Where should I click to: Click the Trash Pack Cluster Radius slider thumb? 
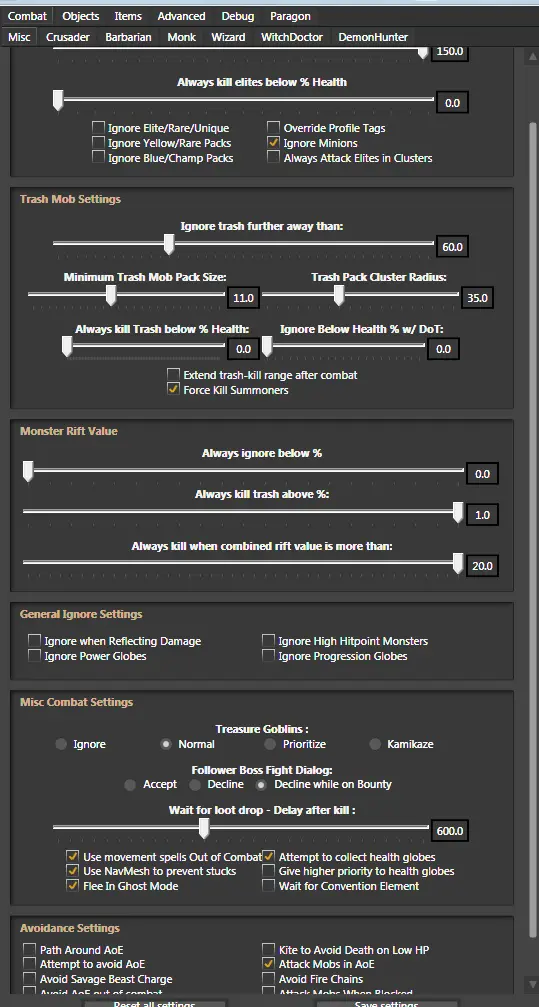point(339,295)
